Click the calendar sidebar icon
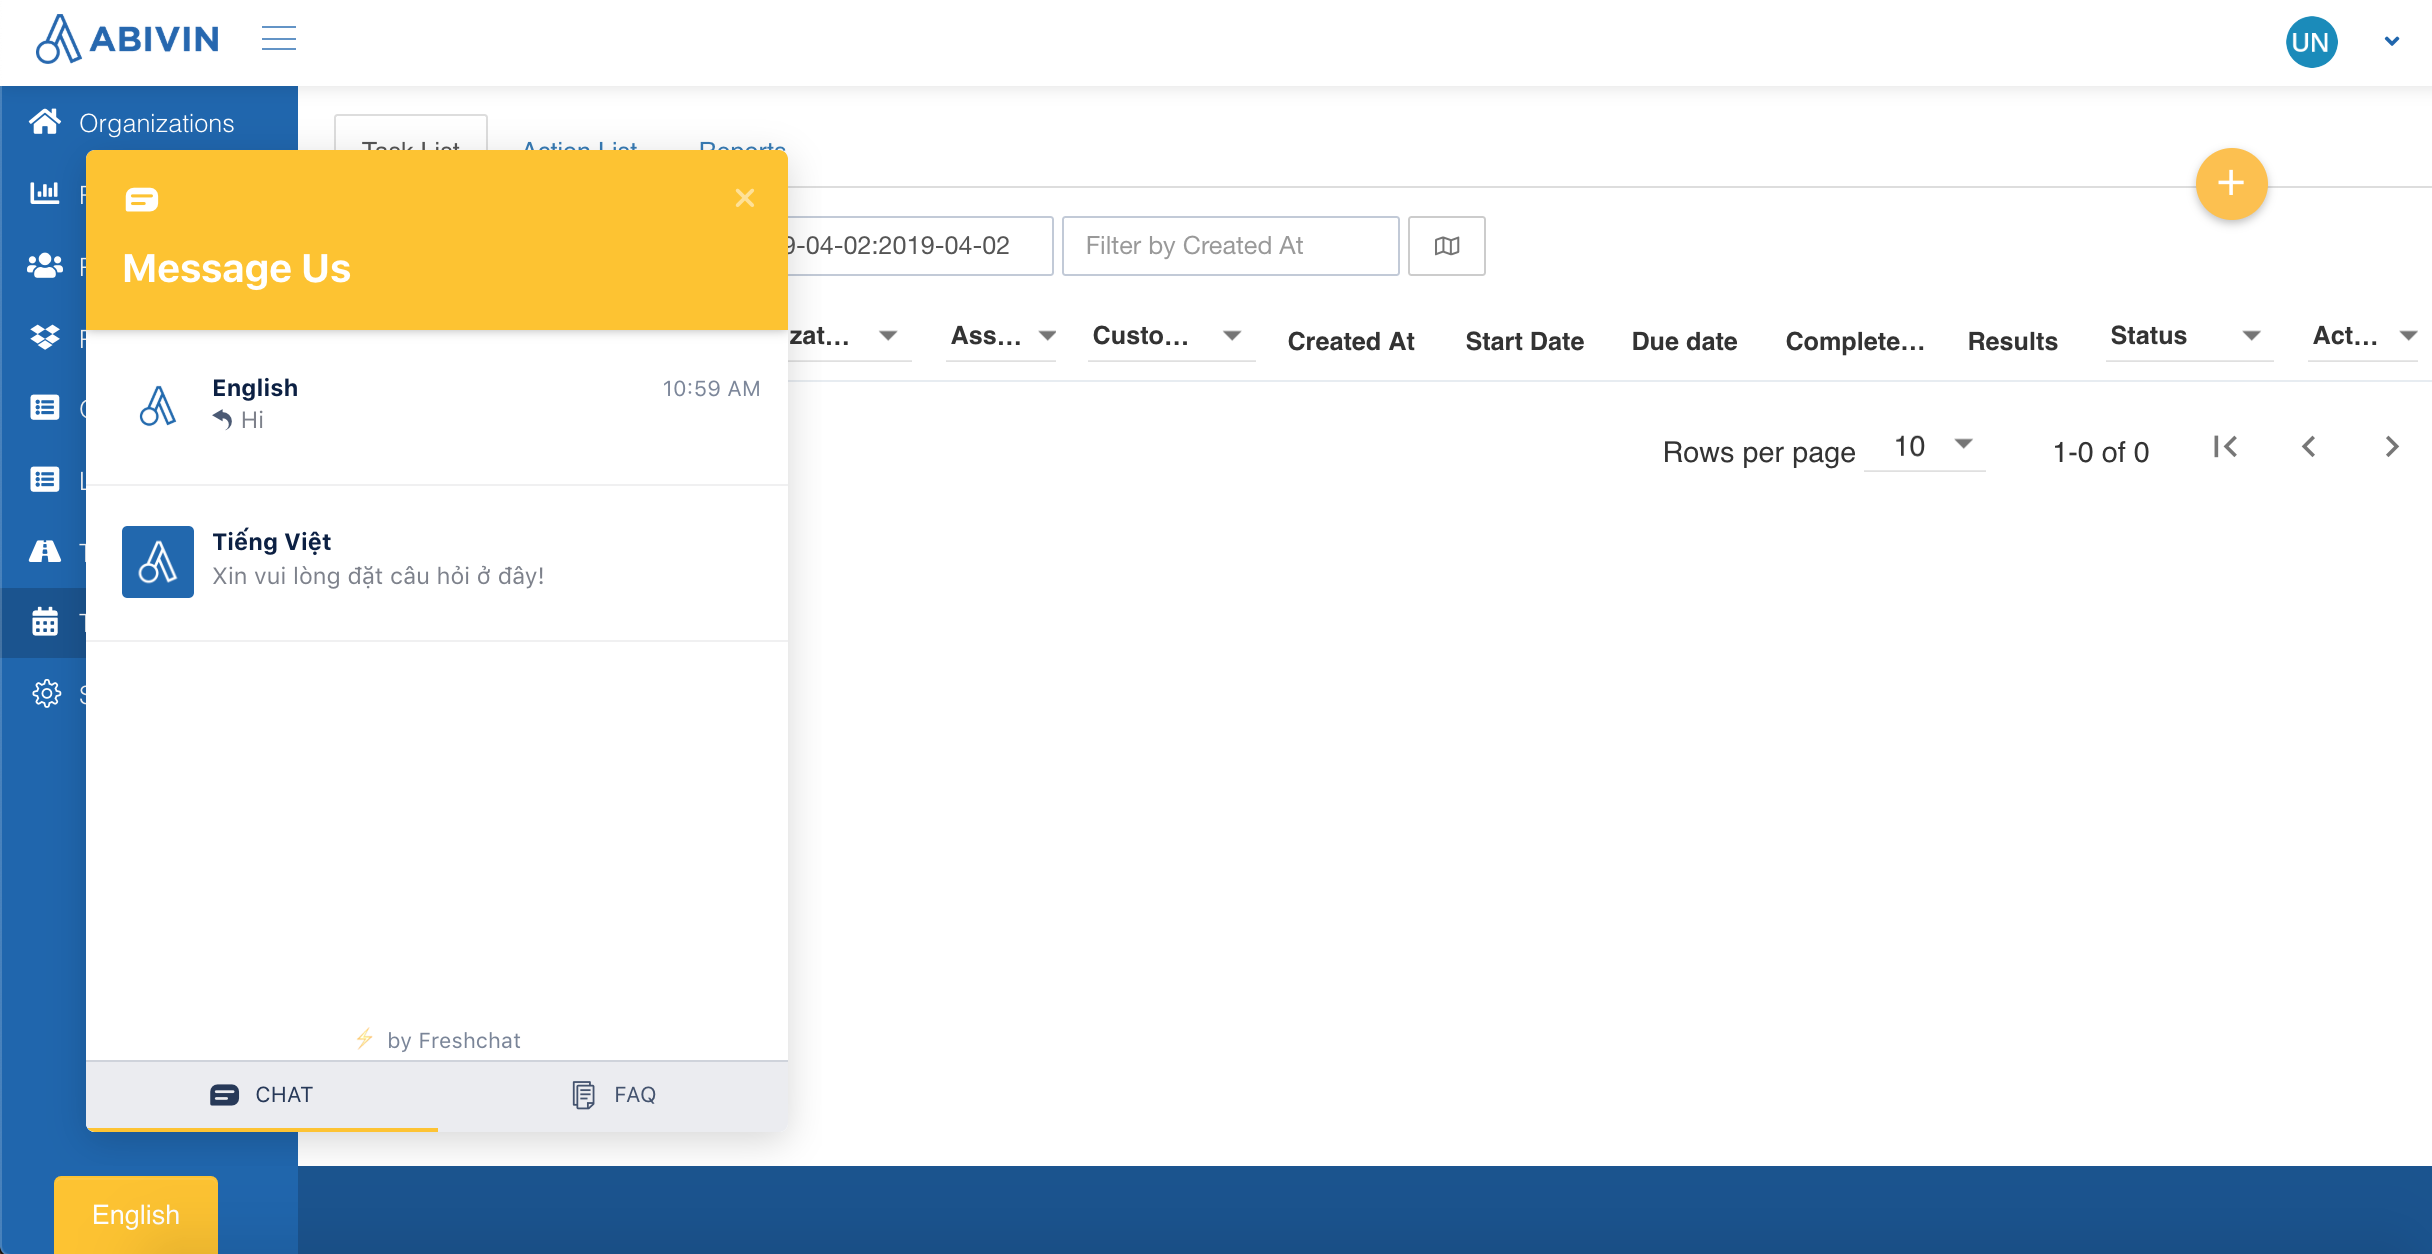 [45, 621]
